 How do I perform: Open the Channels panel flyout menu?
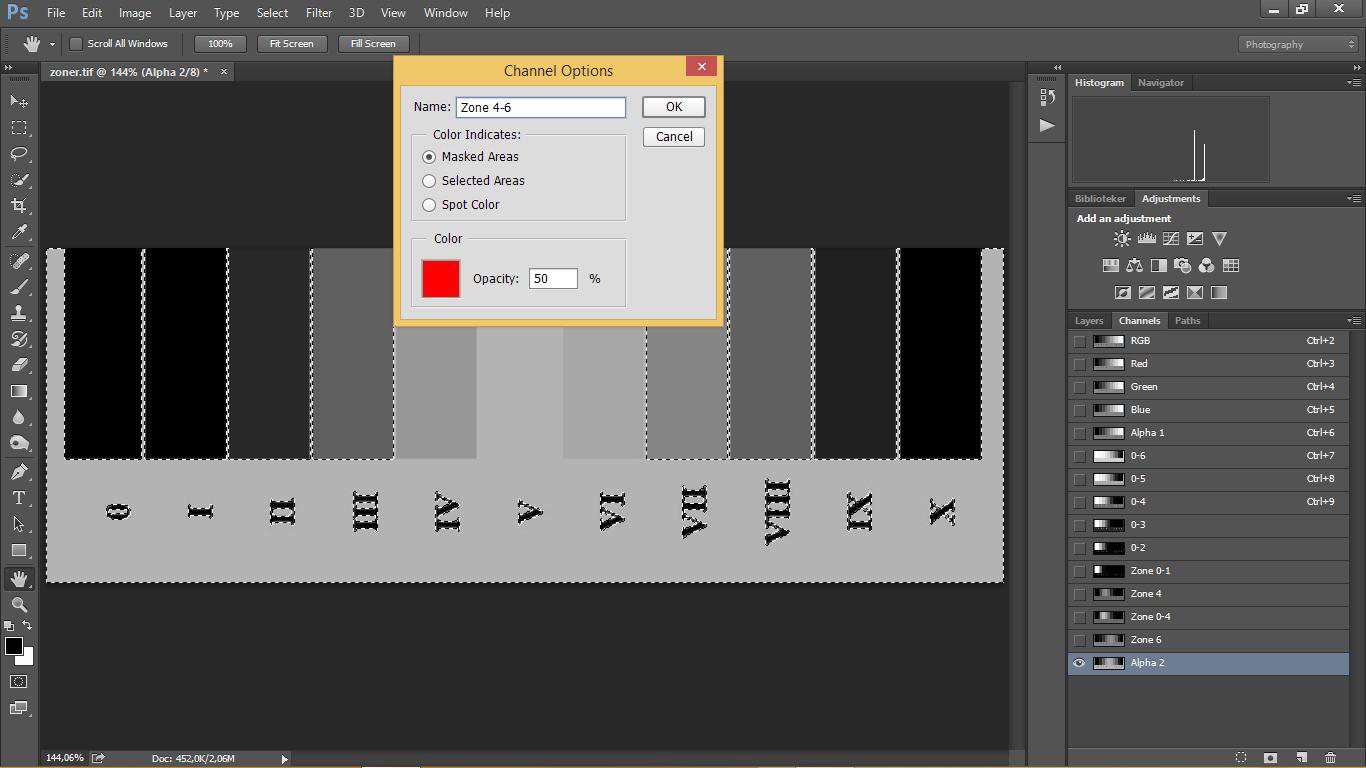(1354, 321)
